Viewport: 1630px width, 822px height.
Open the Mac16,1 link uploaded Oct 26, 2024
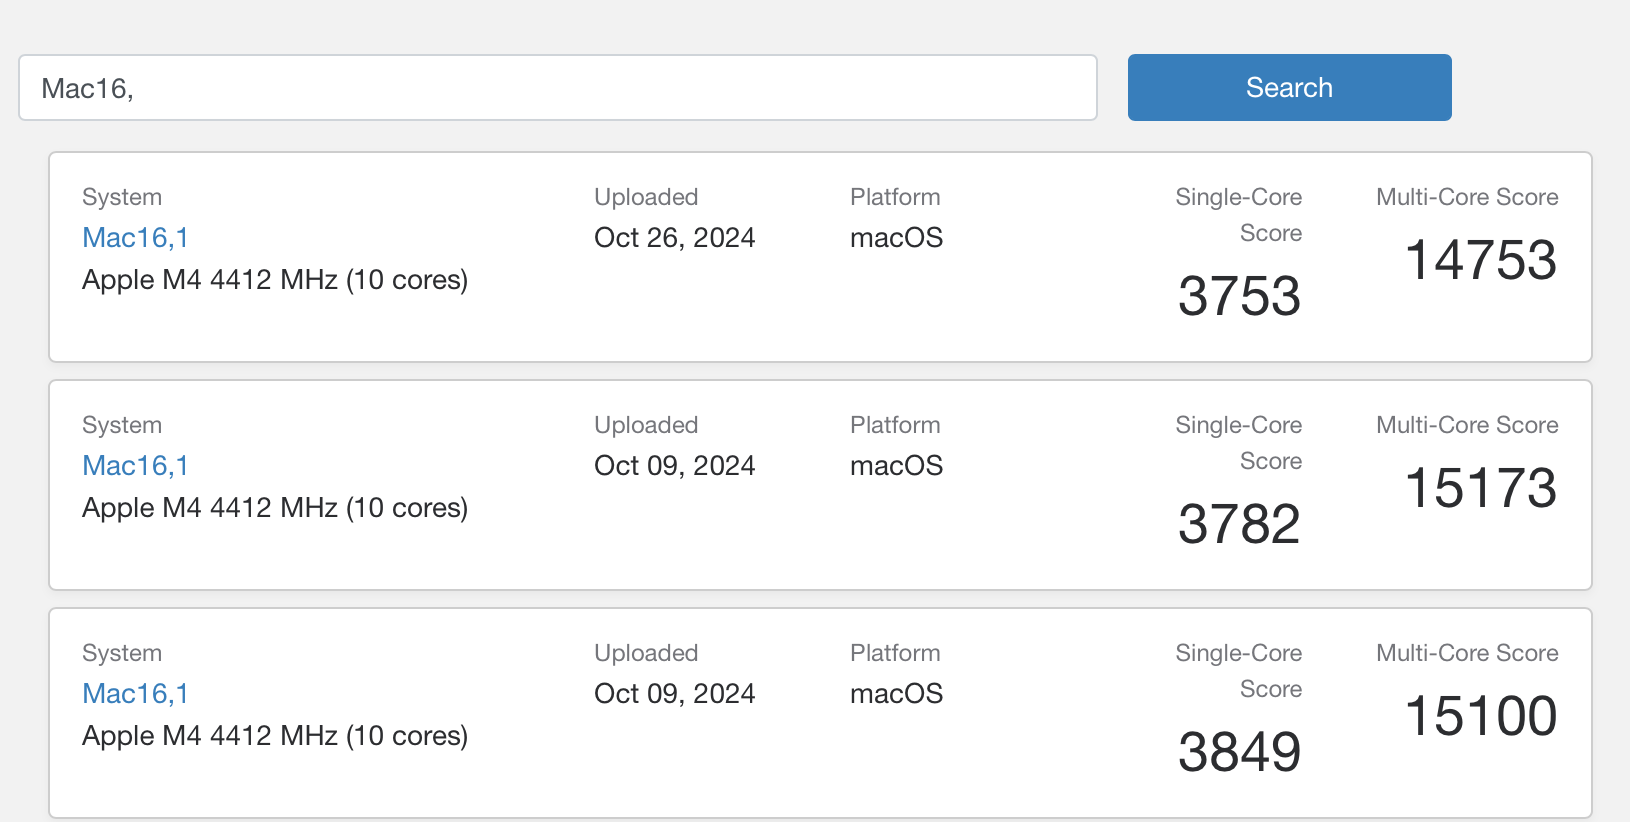[135, 238]
